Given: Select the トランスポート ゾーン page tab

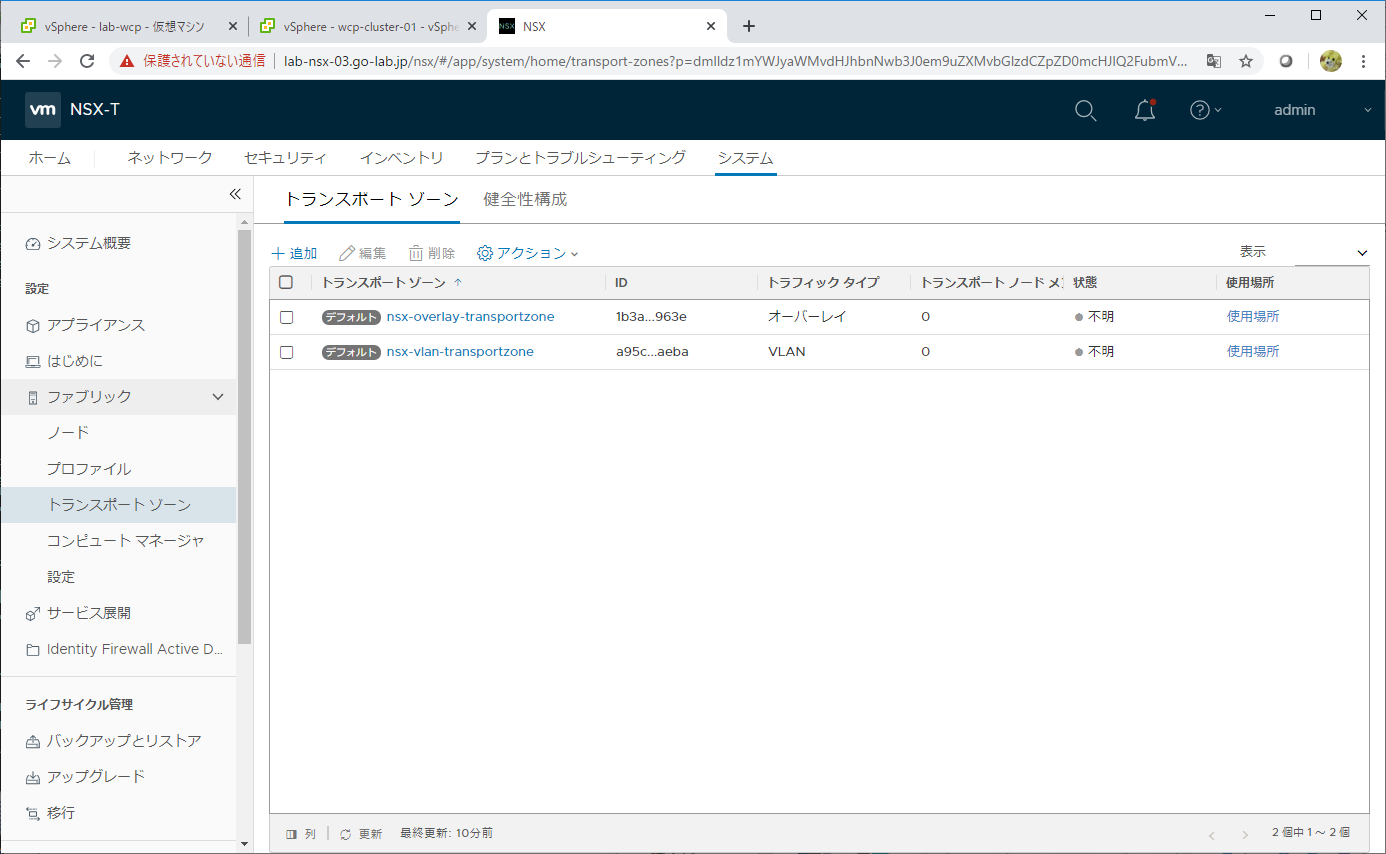Looking at the screenshot, I should point(372,199).
